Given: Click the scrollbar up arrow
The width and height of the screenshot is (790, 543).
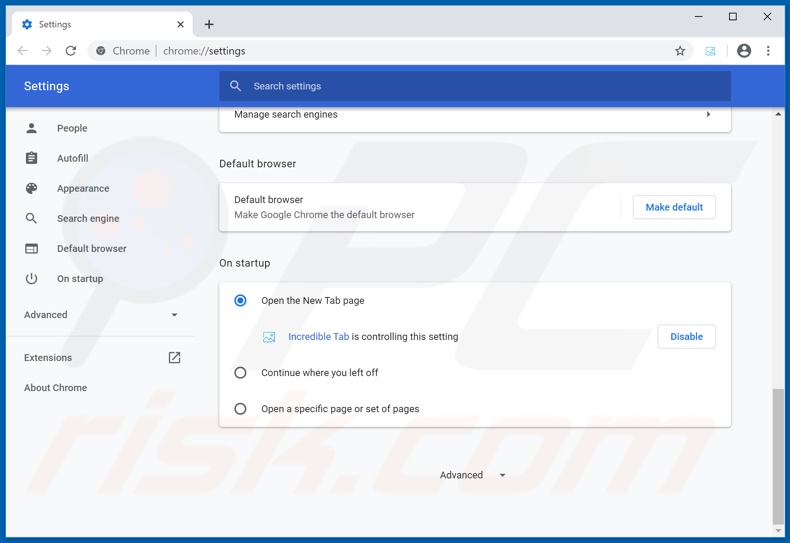Looking at the screenshot, I should click(778, 114).
